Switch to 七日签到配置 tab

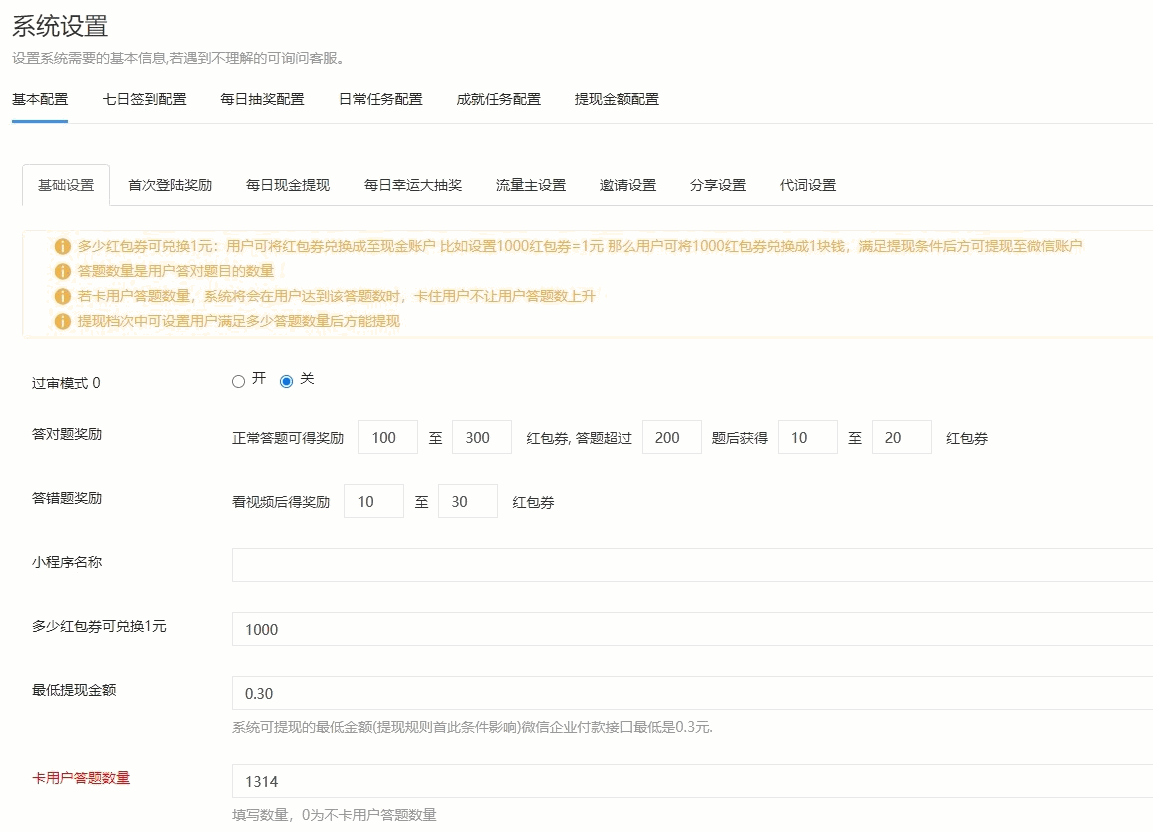point(144,99)
